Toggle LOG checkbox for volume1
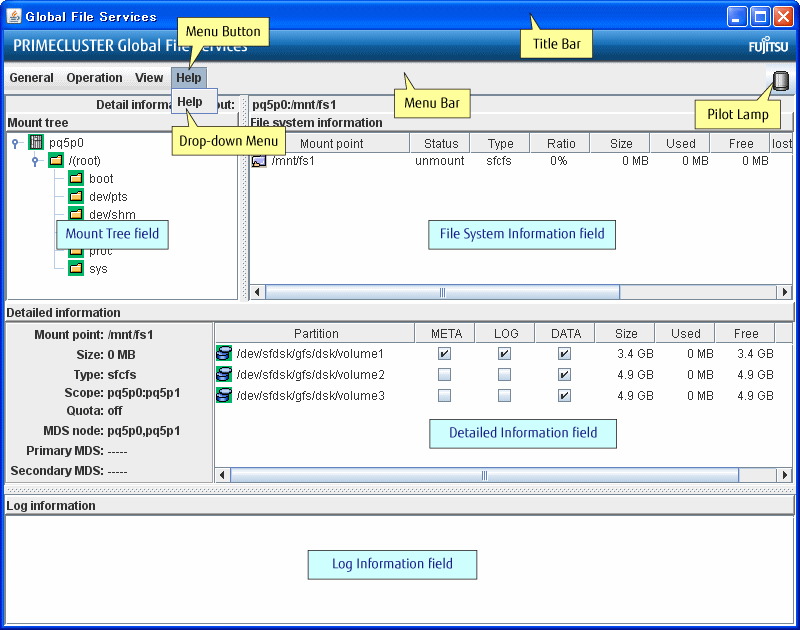The image size is (800, 630). [x=504, y=354]
